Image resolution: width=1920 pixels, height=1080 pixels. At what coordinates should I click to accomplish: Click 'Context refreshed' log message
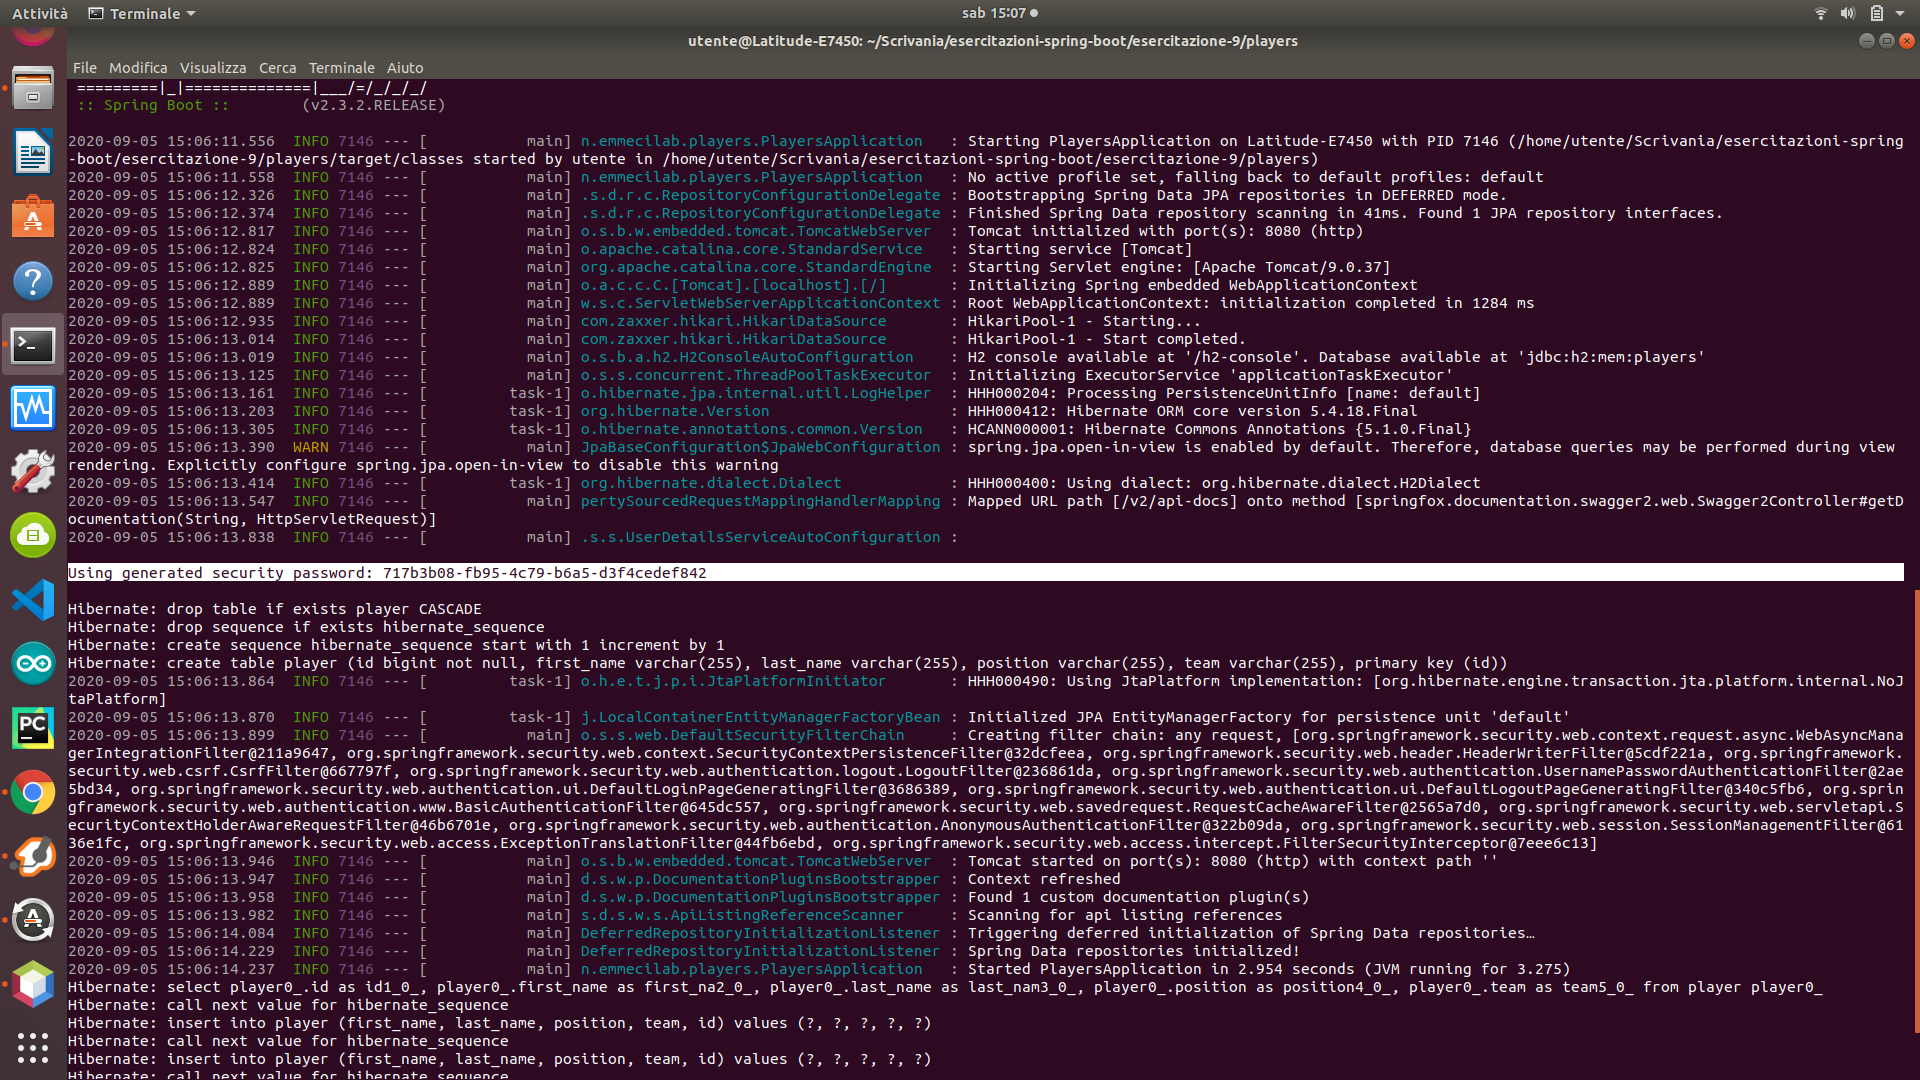(1044, 879)
